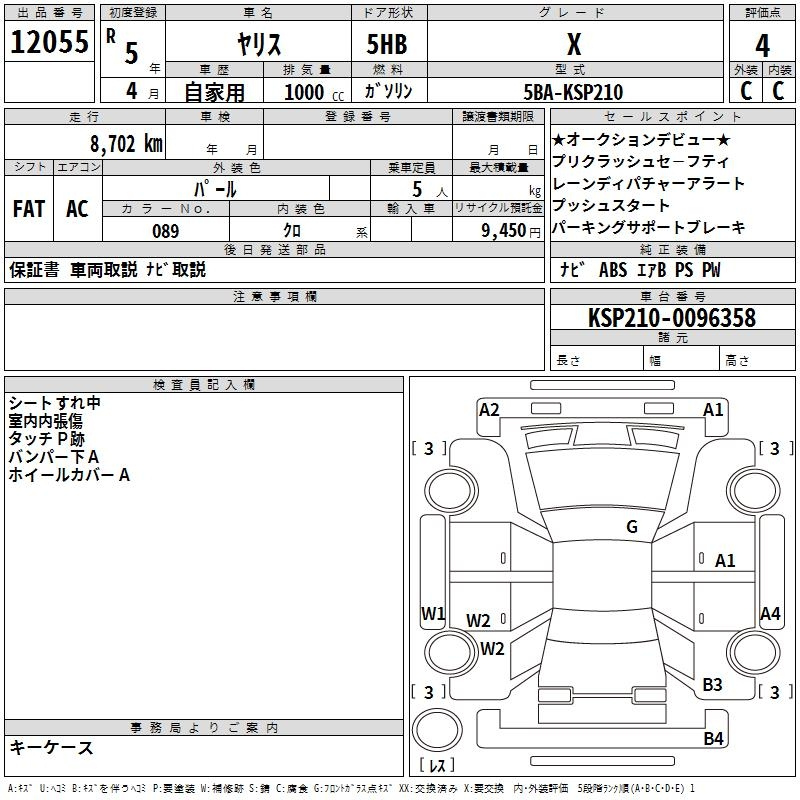Select the B3 damage marker on diagram
800x800 pixels.
(x=712, y=685)
